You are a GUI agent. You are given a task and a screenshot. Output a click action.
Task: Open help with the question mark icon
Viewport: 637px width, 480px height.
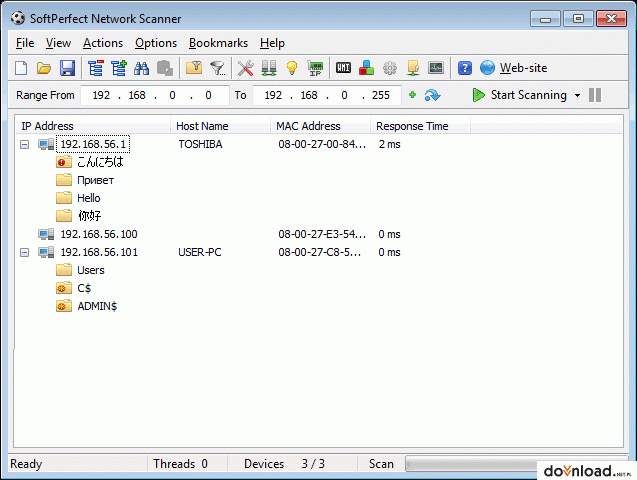[465, 68]
